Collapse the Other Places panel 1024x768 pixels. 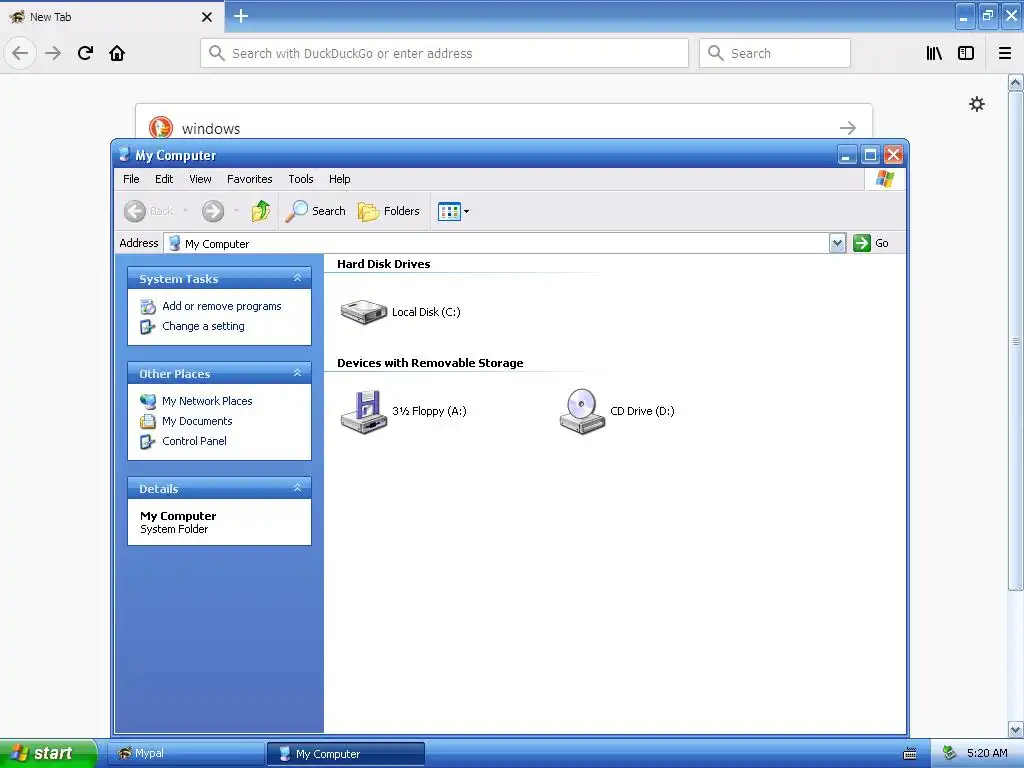297,373
